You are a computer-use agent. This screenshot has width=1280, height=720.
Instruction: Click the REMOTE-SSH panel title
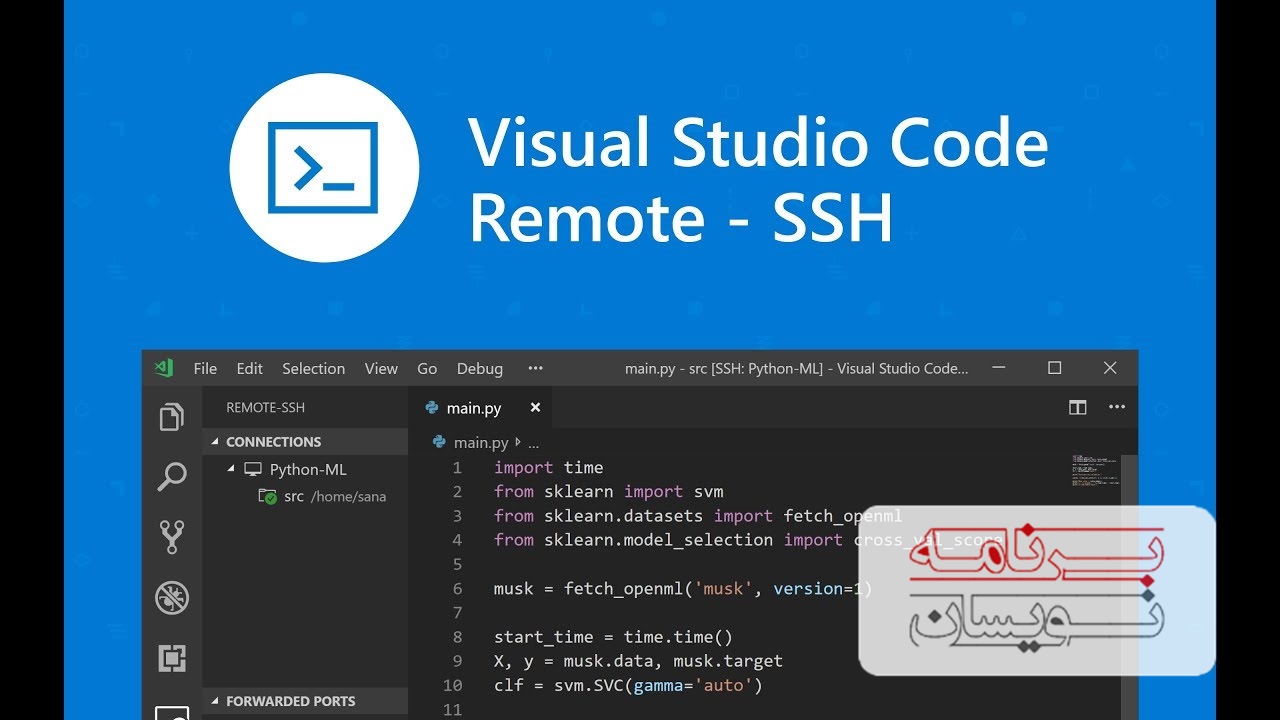pos(265,407)
